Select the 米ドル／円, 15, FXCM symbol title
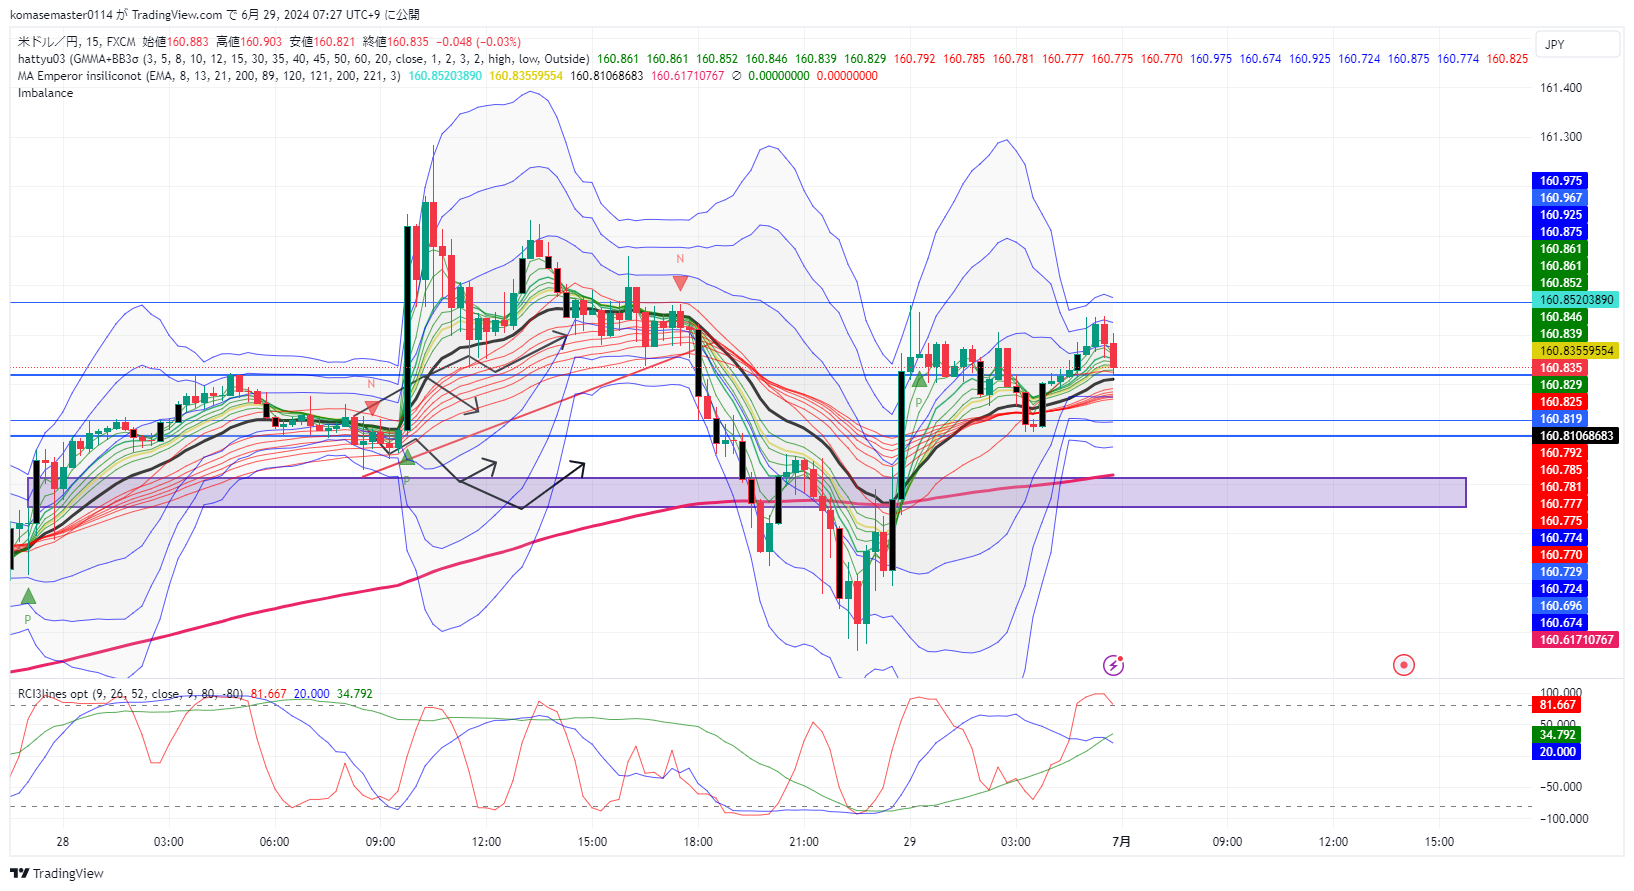The height and width of the screenshot is (891, 1634). (x=77, y=42)
